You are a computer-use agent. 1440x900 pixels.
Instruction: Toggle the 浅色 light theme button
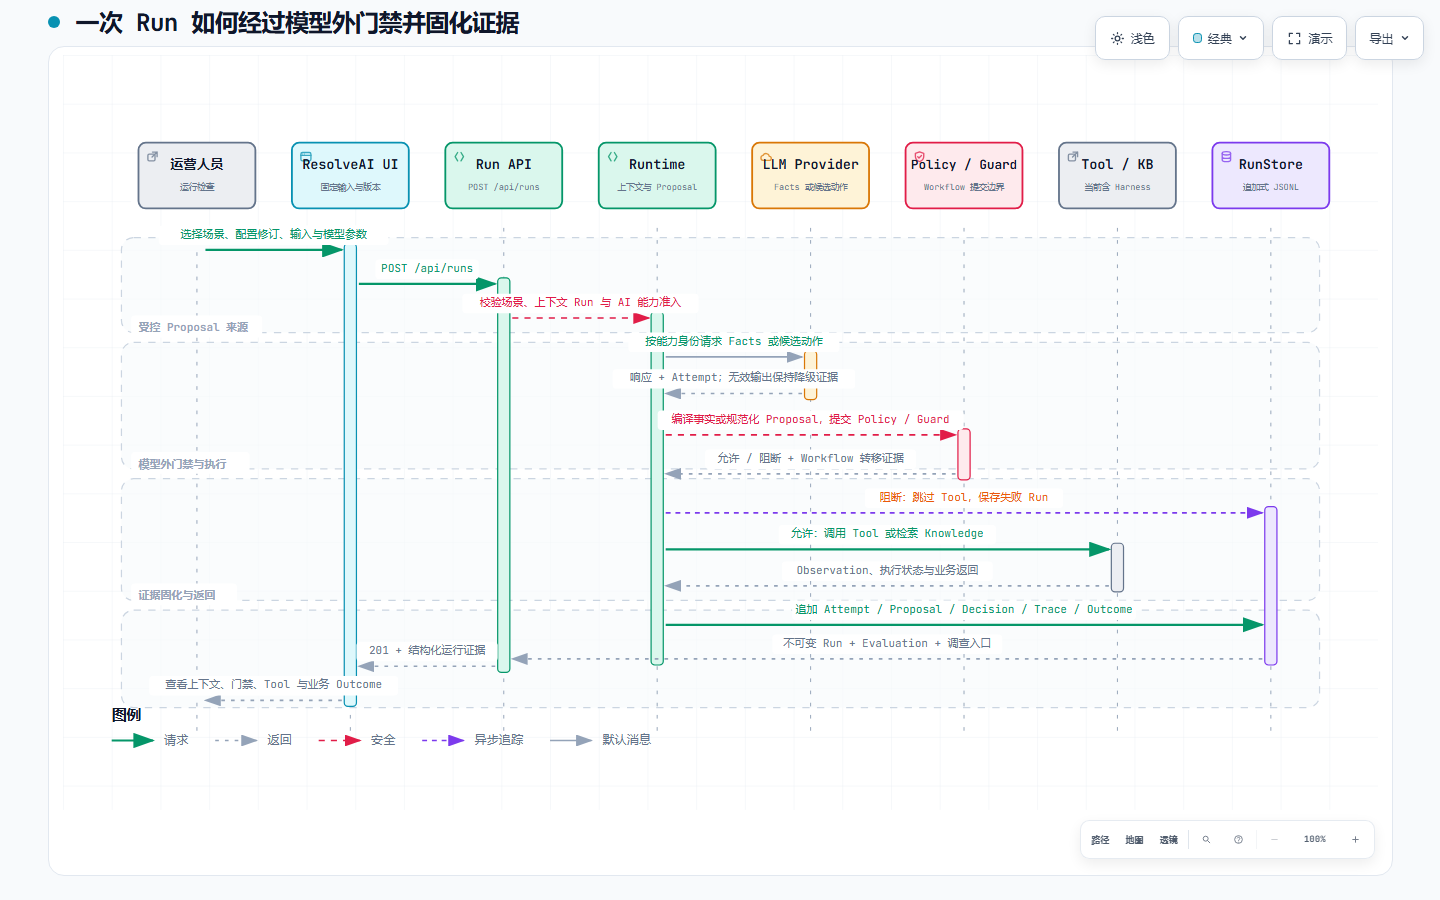pos(1132,38)
